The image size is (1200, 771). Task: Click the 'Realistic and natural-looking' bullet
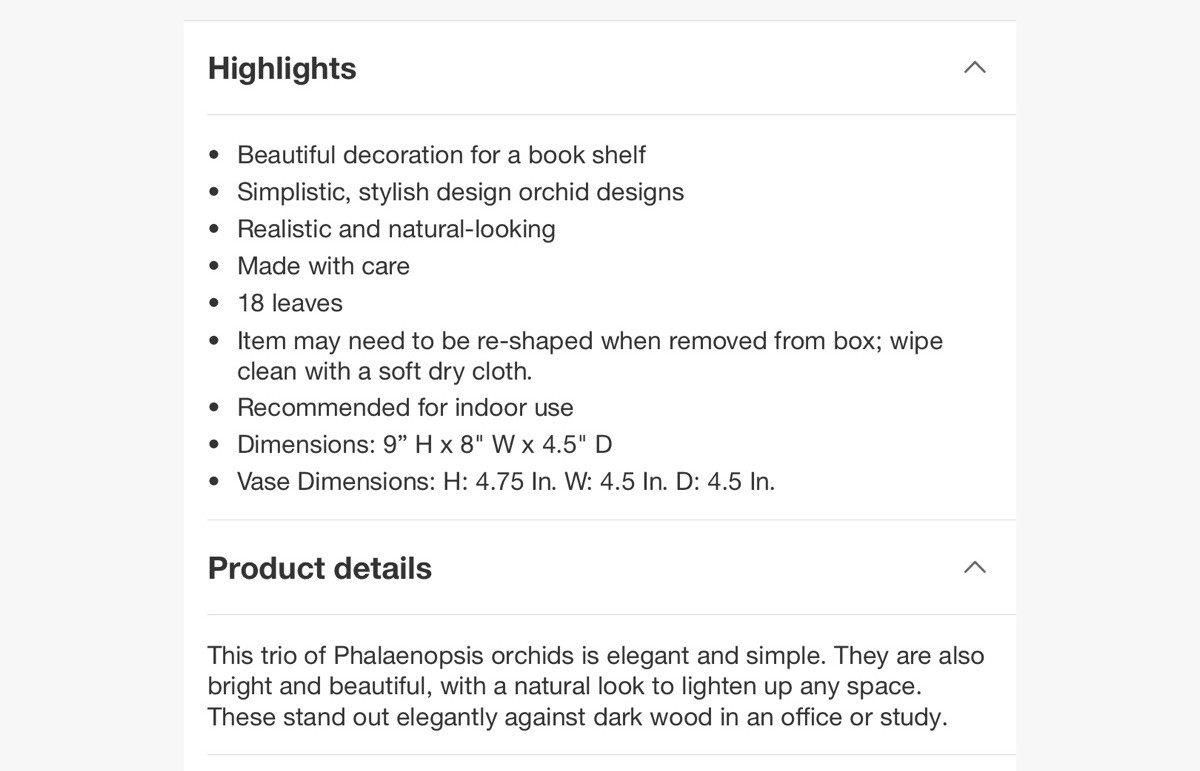click(396, 229)
